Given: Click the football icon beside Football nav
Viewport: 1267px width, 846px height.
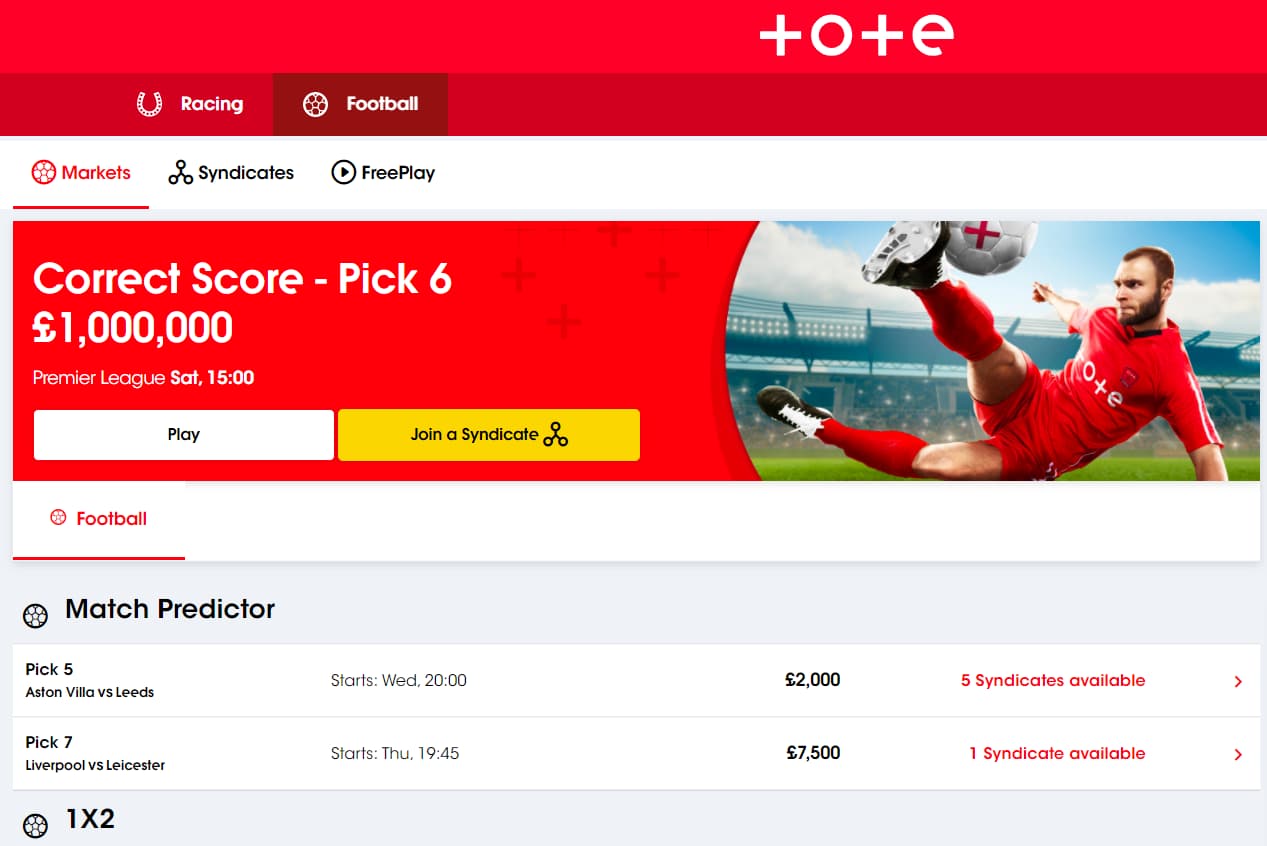Looking at the screenshot, I should pyautogui.click(x=315, y=104).
